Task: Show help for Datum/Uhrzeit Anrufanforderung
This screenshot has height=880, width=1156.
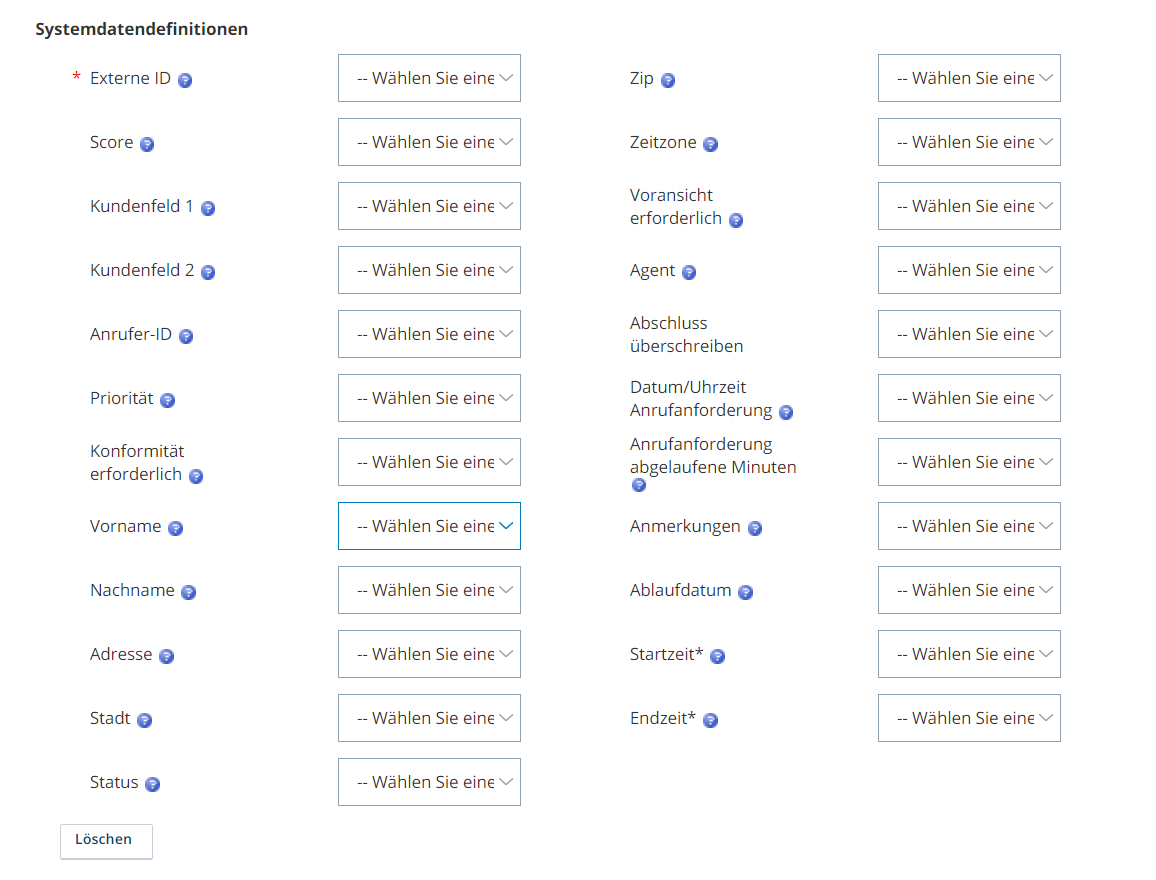Action: coord(786,412)
